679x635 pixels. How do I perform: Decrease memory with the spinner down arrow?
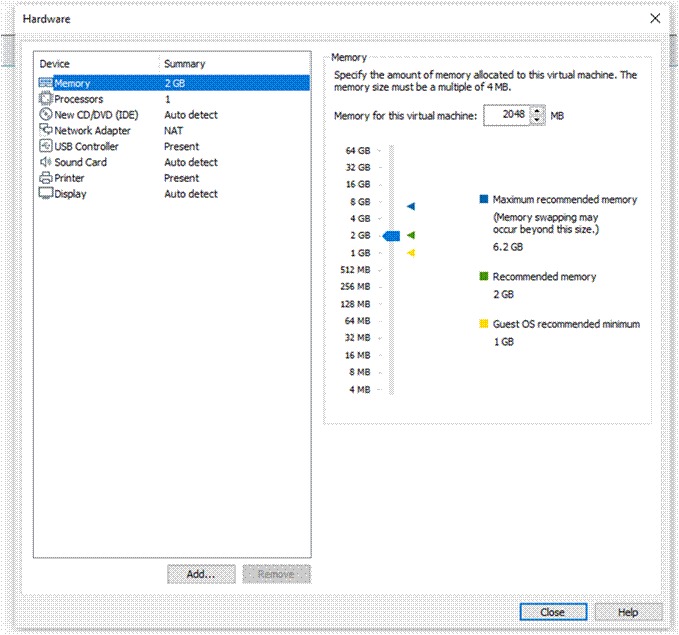pos(537,120)
